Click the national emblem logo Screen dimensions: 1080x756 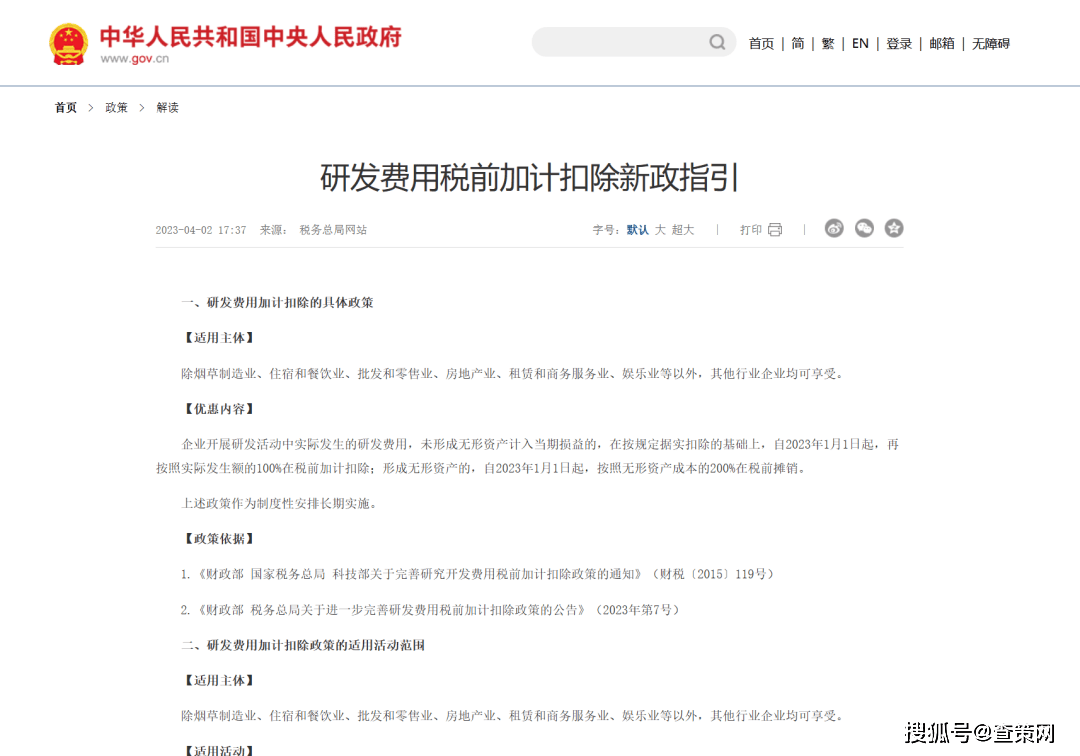69,43
